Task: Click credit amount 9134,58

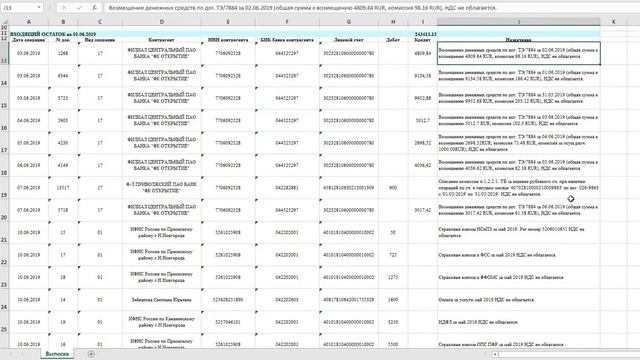Action: click(422, 76)
